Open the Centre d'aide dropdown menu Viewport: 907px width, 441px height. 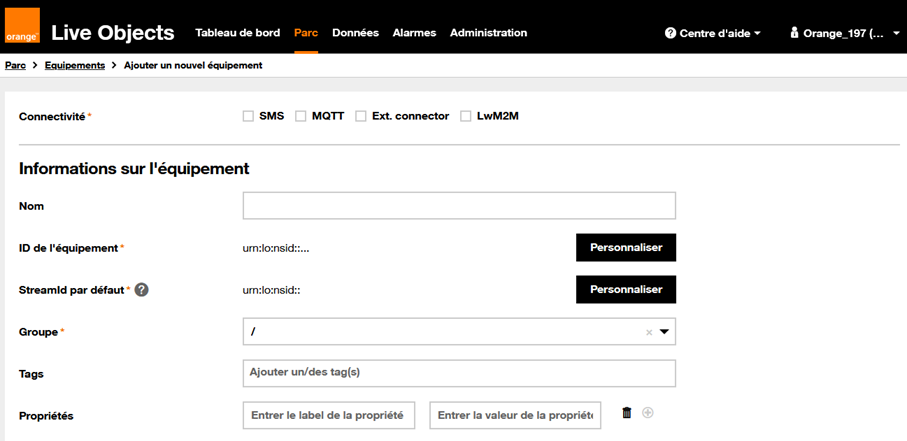click(x=712, y=33)
